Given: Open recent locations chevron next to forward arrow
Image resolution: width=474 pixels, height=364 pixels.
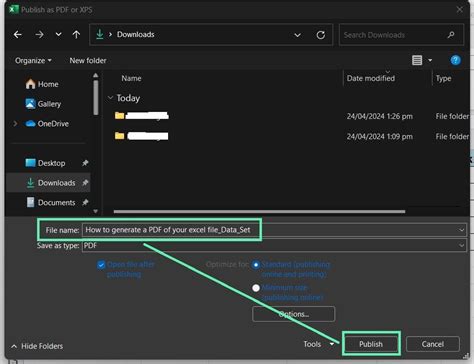Looking at the screenshot, I should click(x=58, y=34).
